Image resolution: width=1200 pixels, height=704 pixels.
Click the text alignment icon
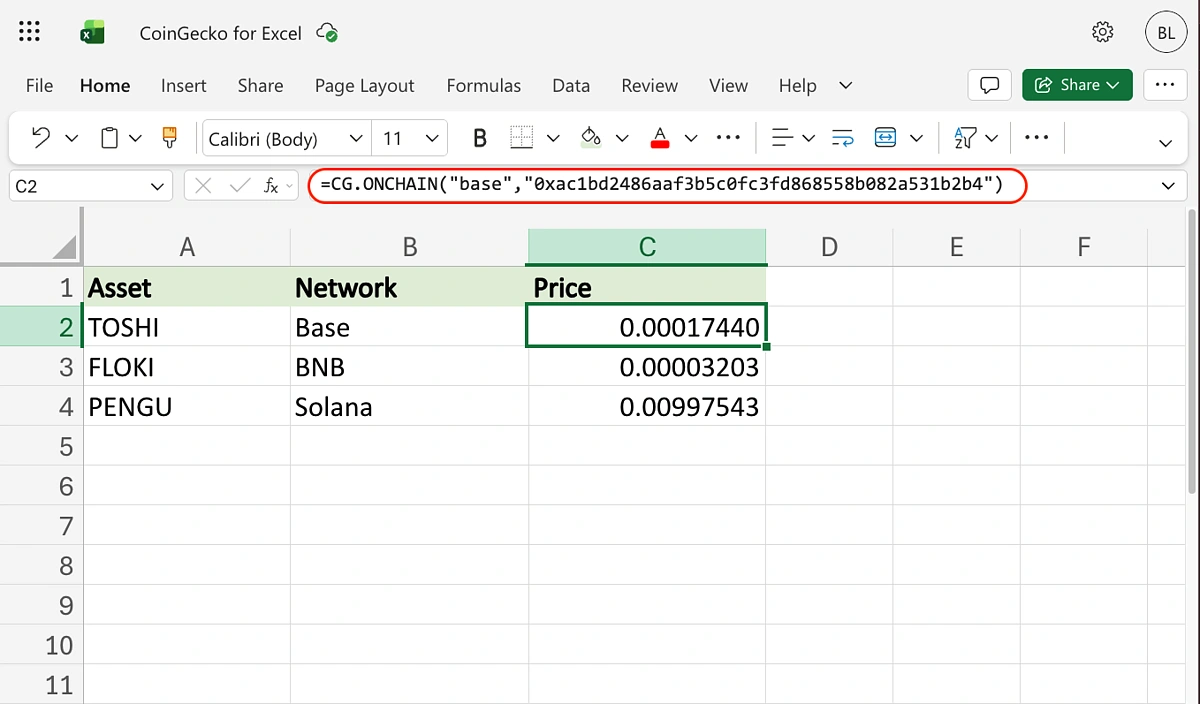pos(784,138)
